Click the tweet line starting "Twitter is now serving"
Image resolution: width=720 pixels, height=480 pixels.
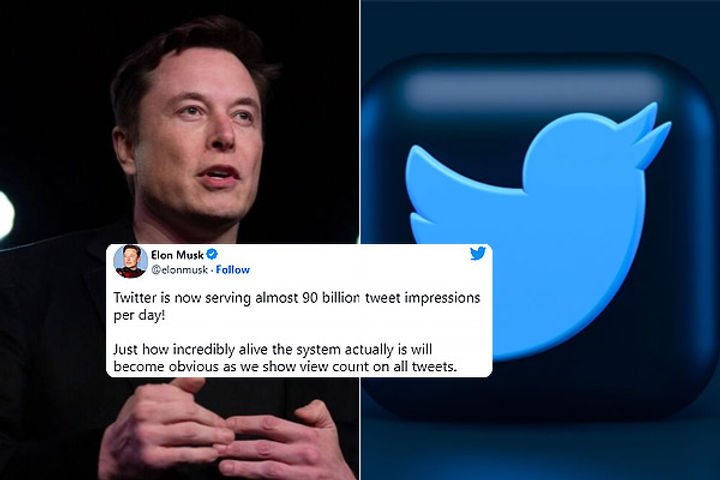[297, 298]
